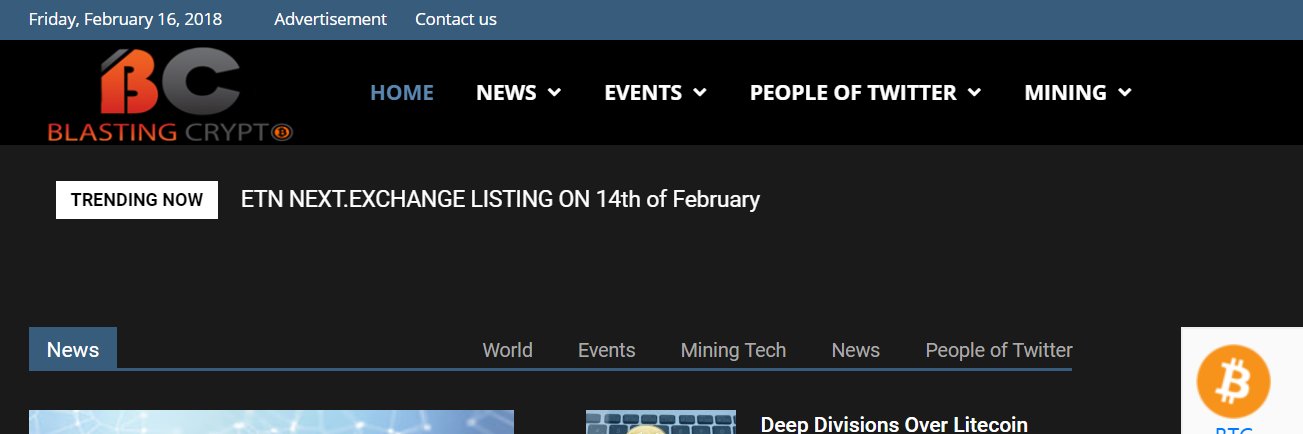Open the Litecoin article thumbnail image
Screen dimensions: 1303x434
point(660,422)
